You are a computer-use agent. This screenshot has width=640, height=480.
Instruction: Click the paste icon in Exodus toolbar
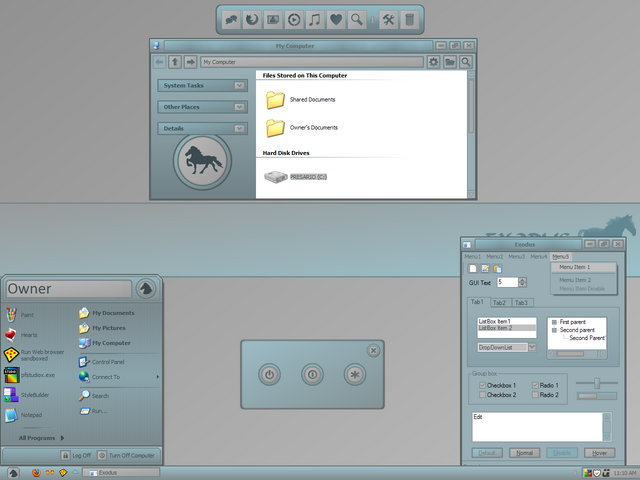click(497, 268)
